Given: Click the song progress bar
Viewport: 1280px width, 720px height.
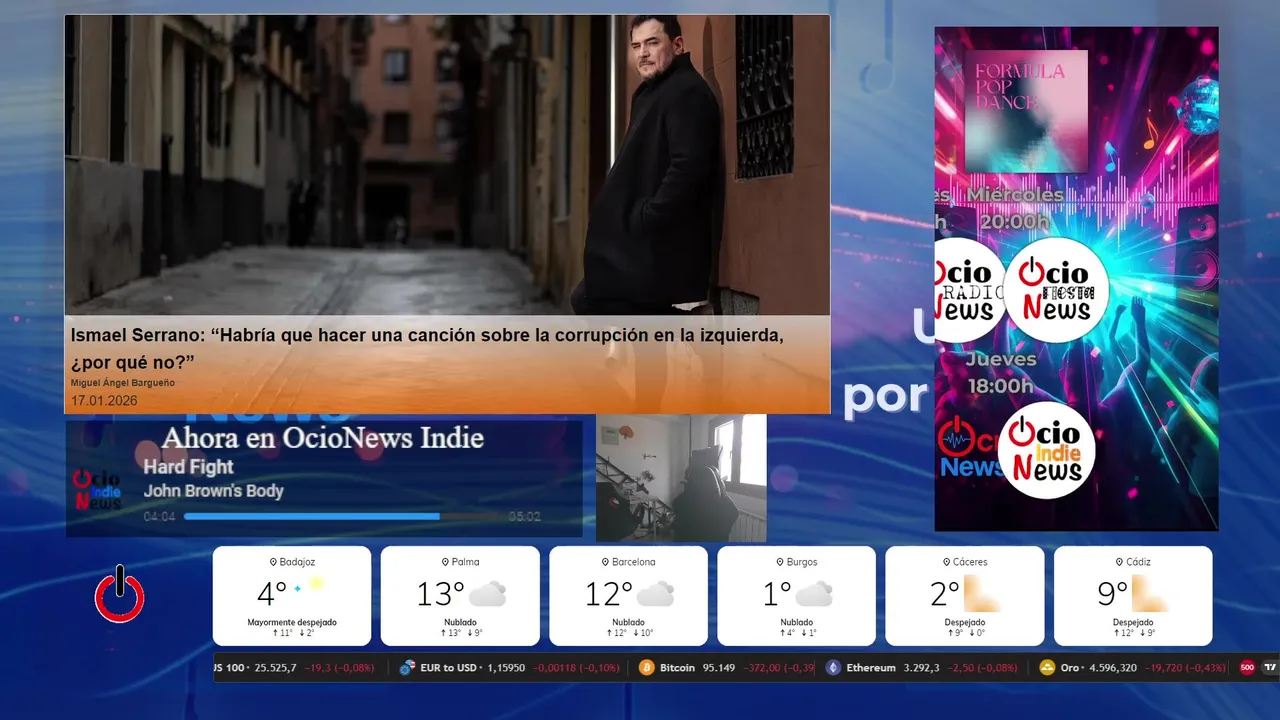Looking at the screenshot, I should click(342, 516).
